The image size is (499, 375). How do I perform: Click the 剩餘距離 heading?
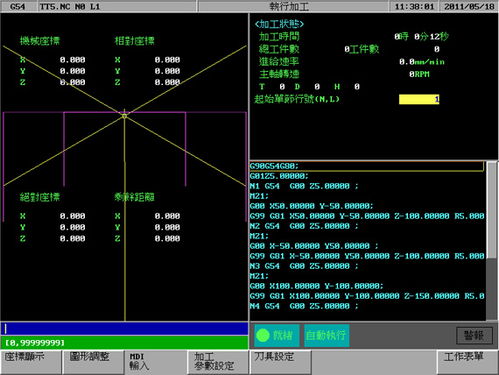pyautogui.click(x=135, y=197)
